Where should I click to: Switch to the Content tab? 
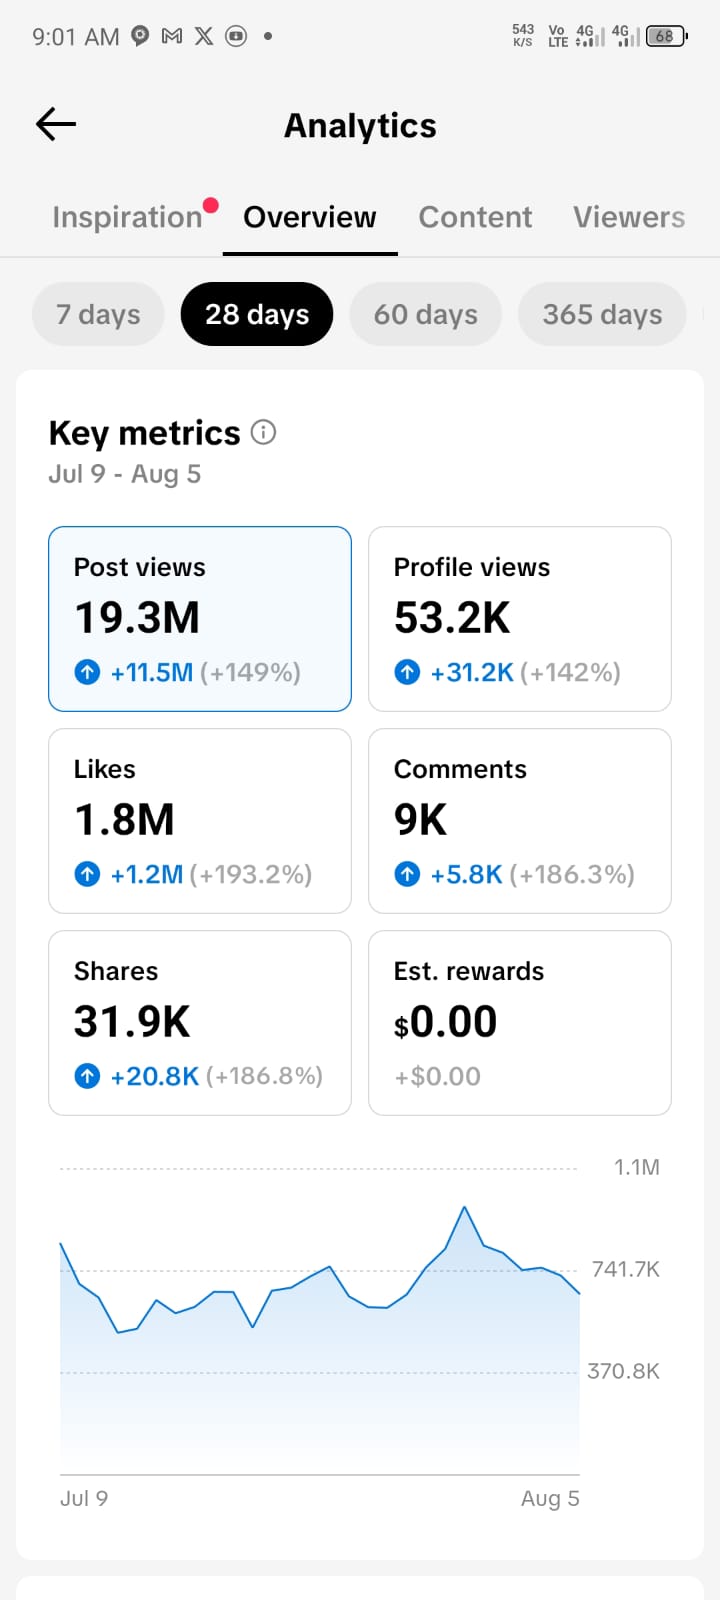coord(475,217)
